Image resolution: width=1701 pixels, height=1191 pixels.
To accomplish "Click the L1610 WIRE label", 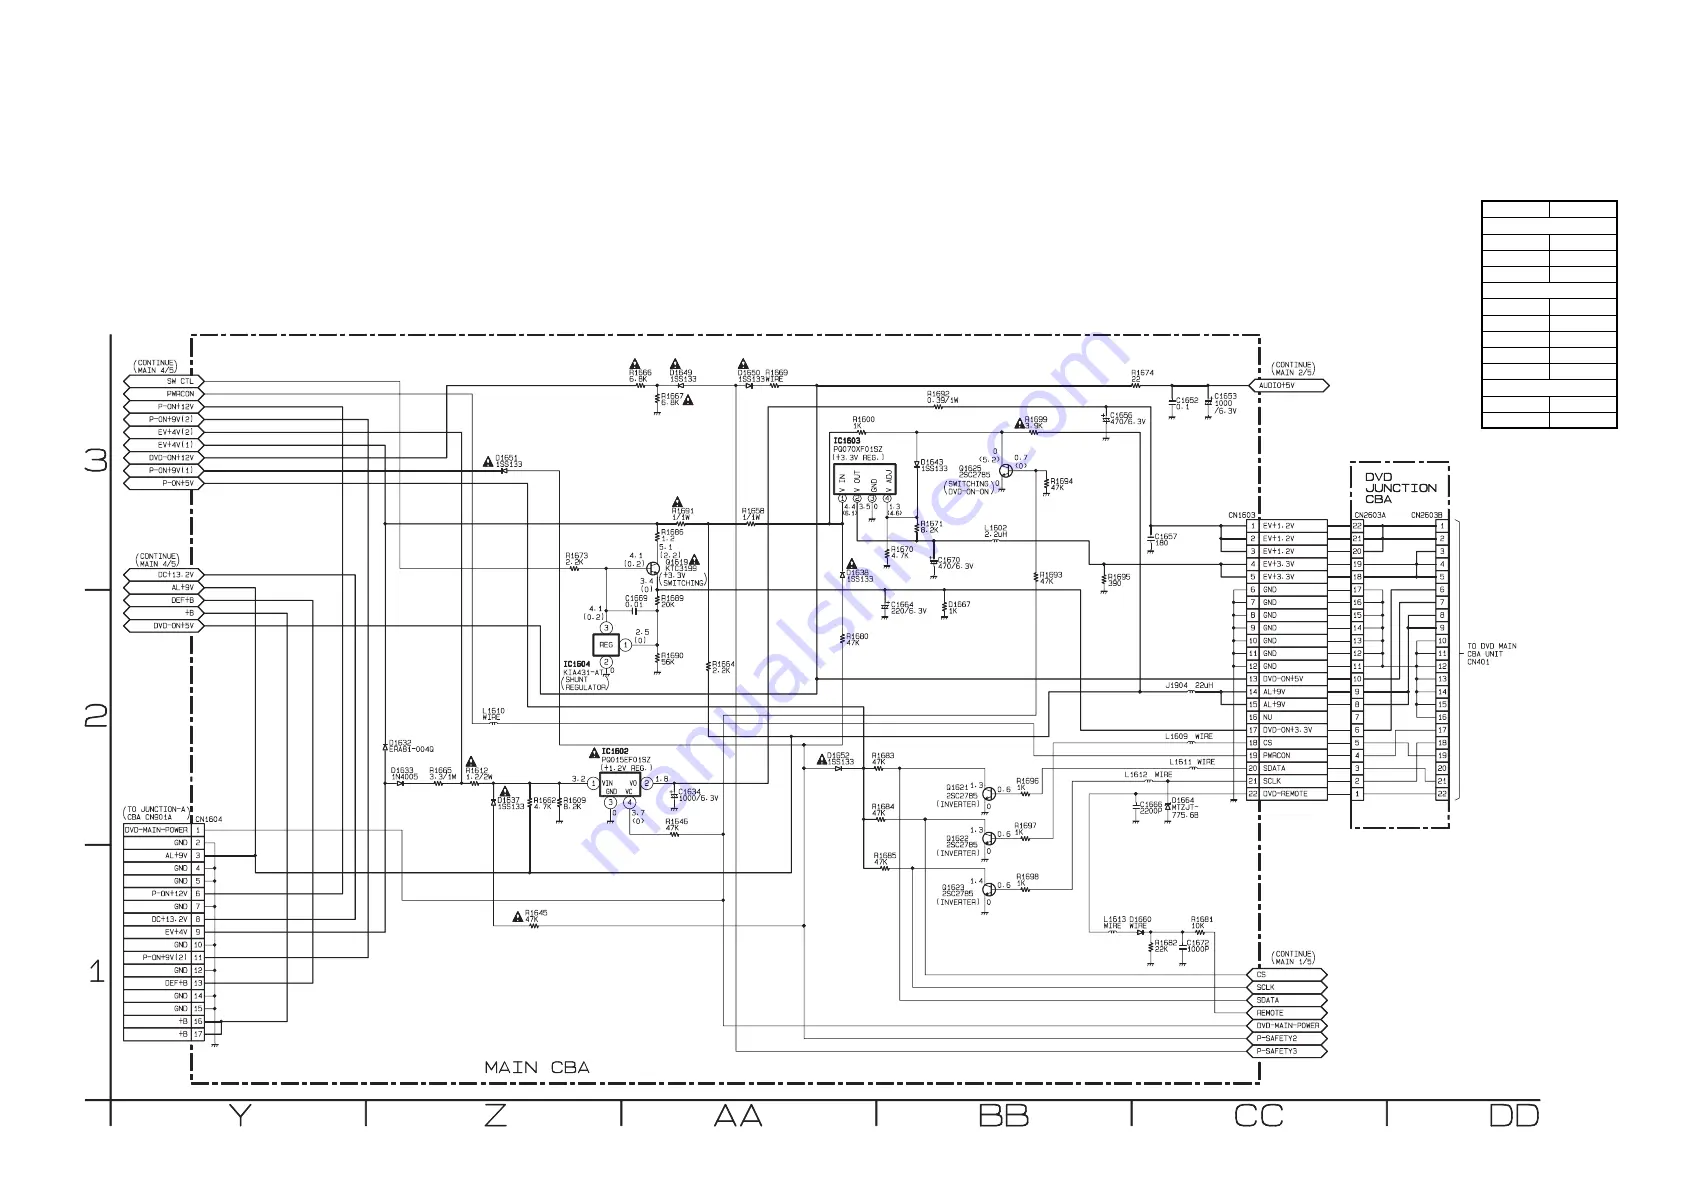I will tap(493, 714).
